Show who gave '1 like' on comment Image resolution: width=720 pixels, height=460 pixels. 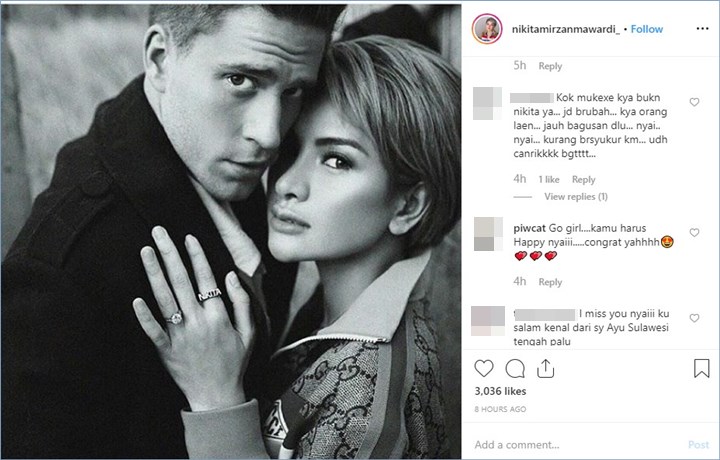click(x=549, y=180)
